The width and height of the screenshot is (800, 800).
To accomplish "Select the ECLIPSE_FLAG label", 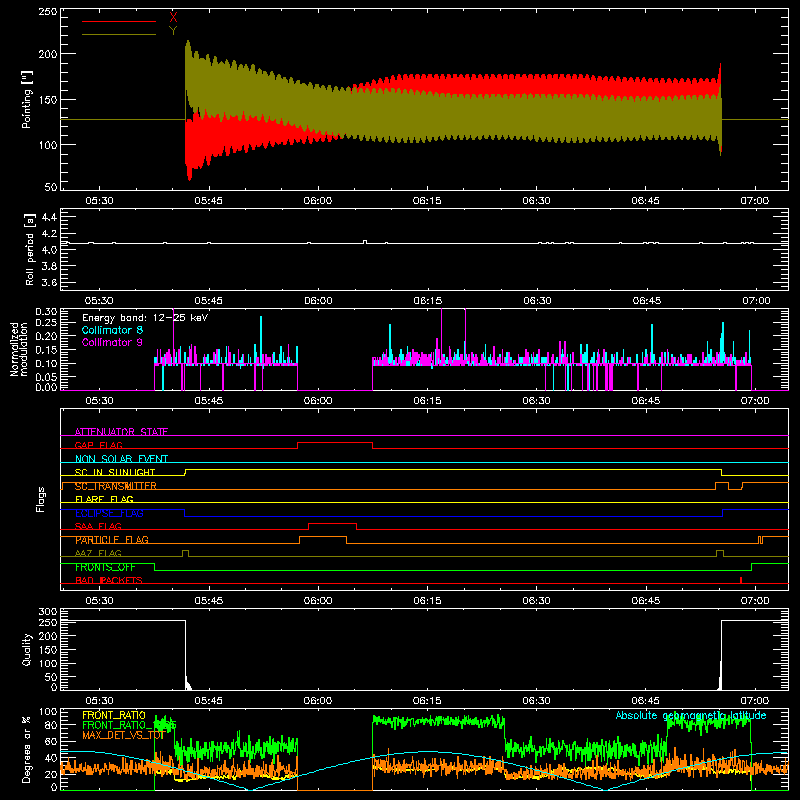I will [x=109, y=513].
